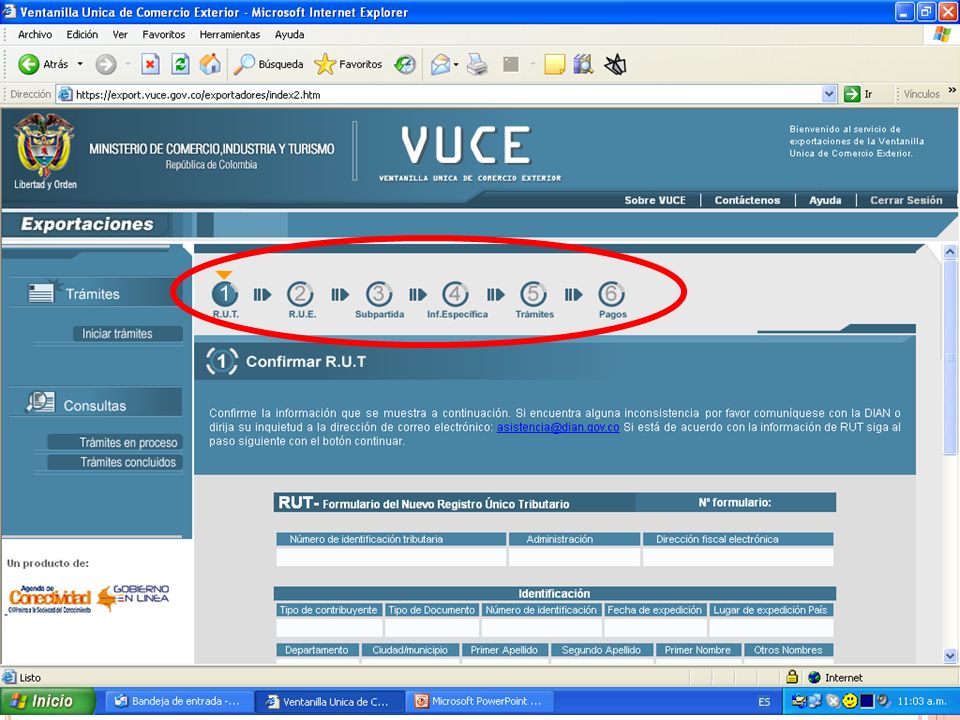Click the Lugar de expedición País field
This screenshot has height=720, width=960.
(771, 628)
